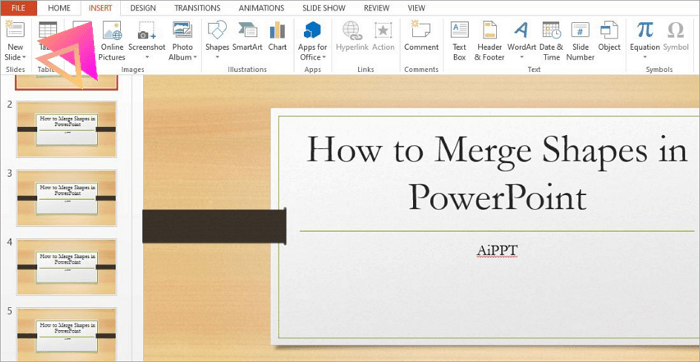Viewport: 700px width, 362px height.
Task: Switch to the HOME ribbon tab
Action: (x=59, y=8)
